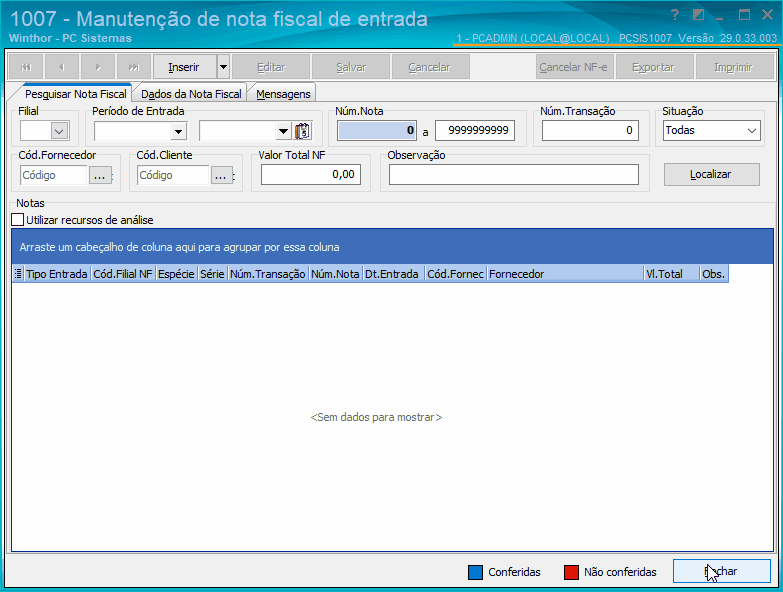This screenshot has height=592, width=783.
Task: Click the Cancelar button
Action: 429,67
